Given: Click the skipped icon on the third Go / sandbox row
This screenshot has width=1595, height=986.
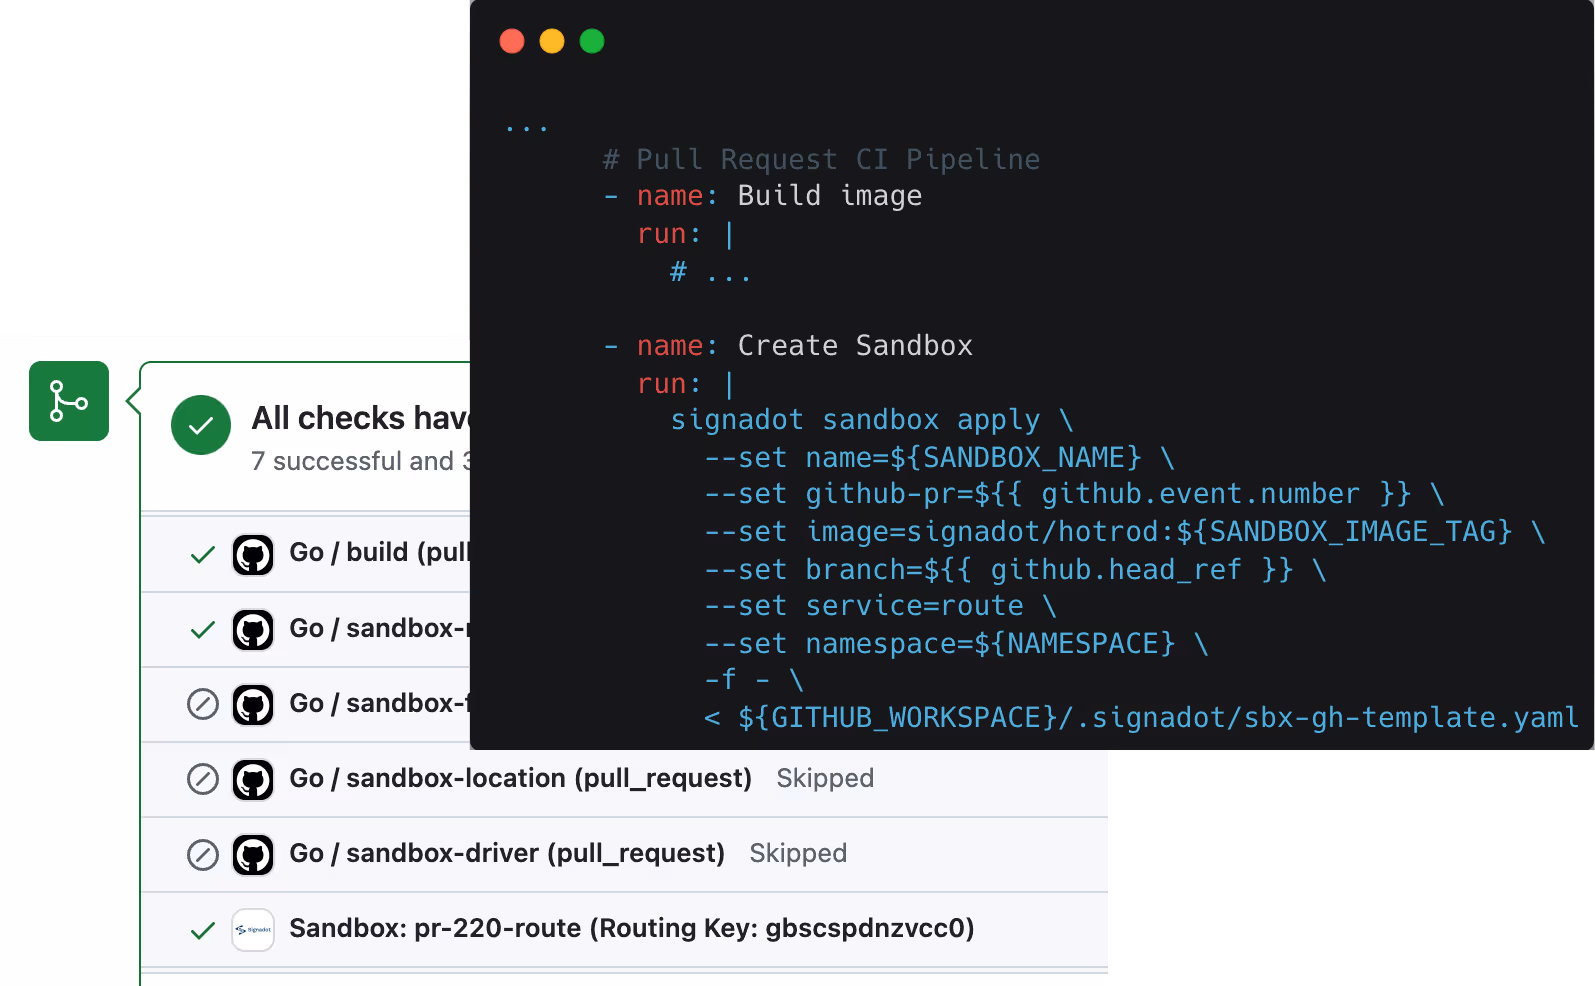Looking at the screenshot, I should click(x=203, y=704).
